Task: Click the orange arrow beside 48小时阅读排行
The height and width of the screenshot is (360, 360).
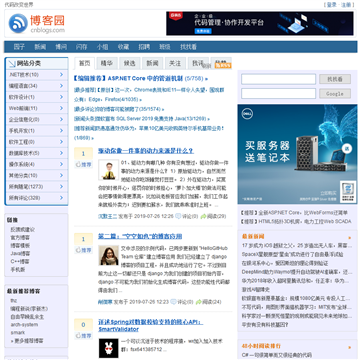Action: tap(349, 347)
